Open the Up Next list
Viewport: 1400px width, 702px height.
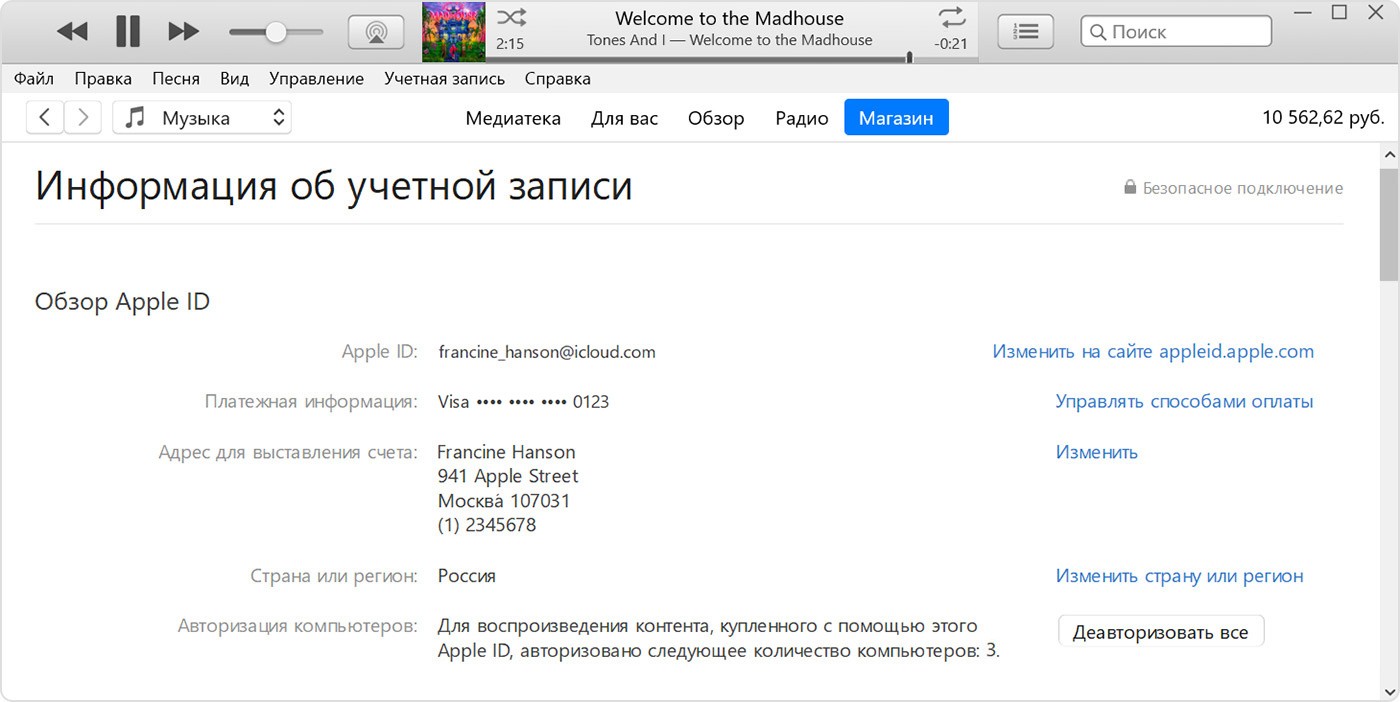click(x=1025, y=32)
